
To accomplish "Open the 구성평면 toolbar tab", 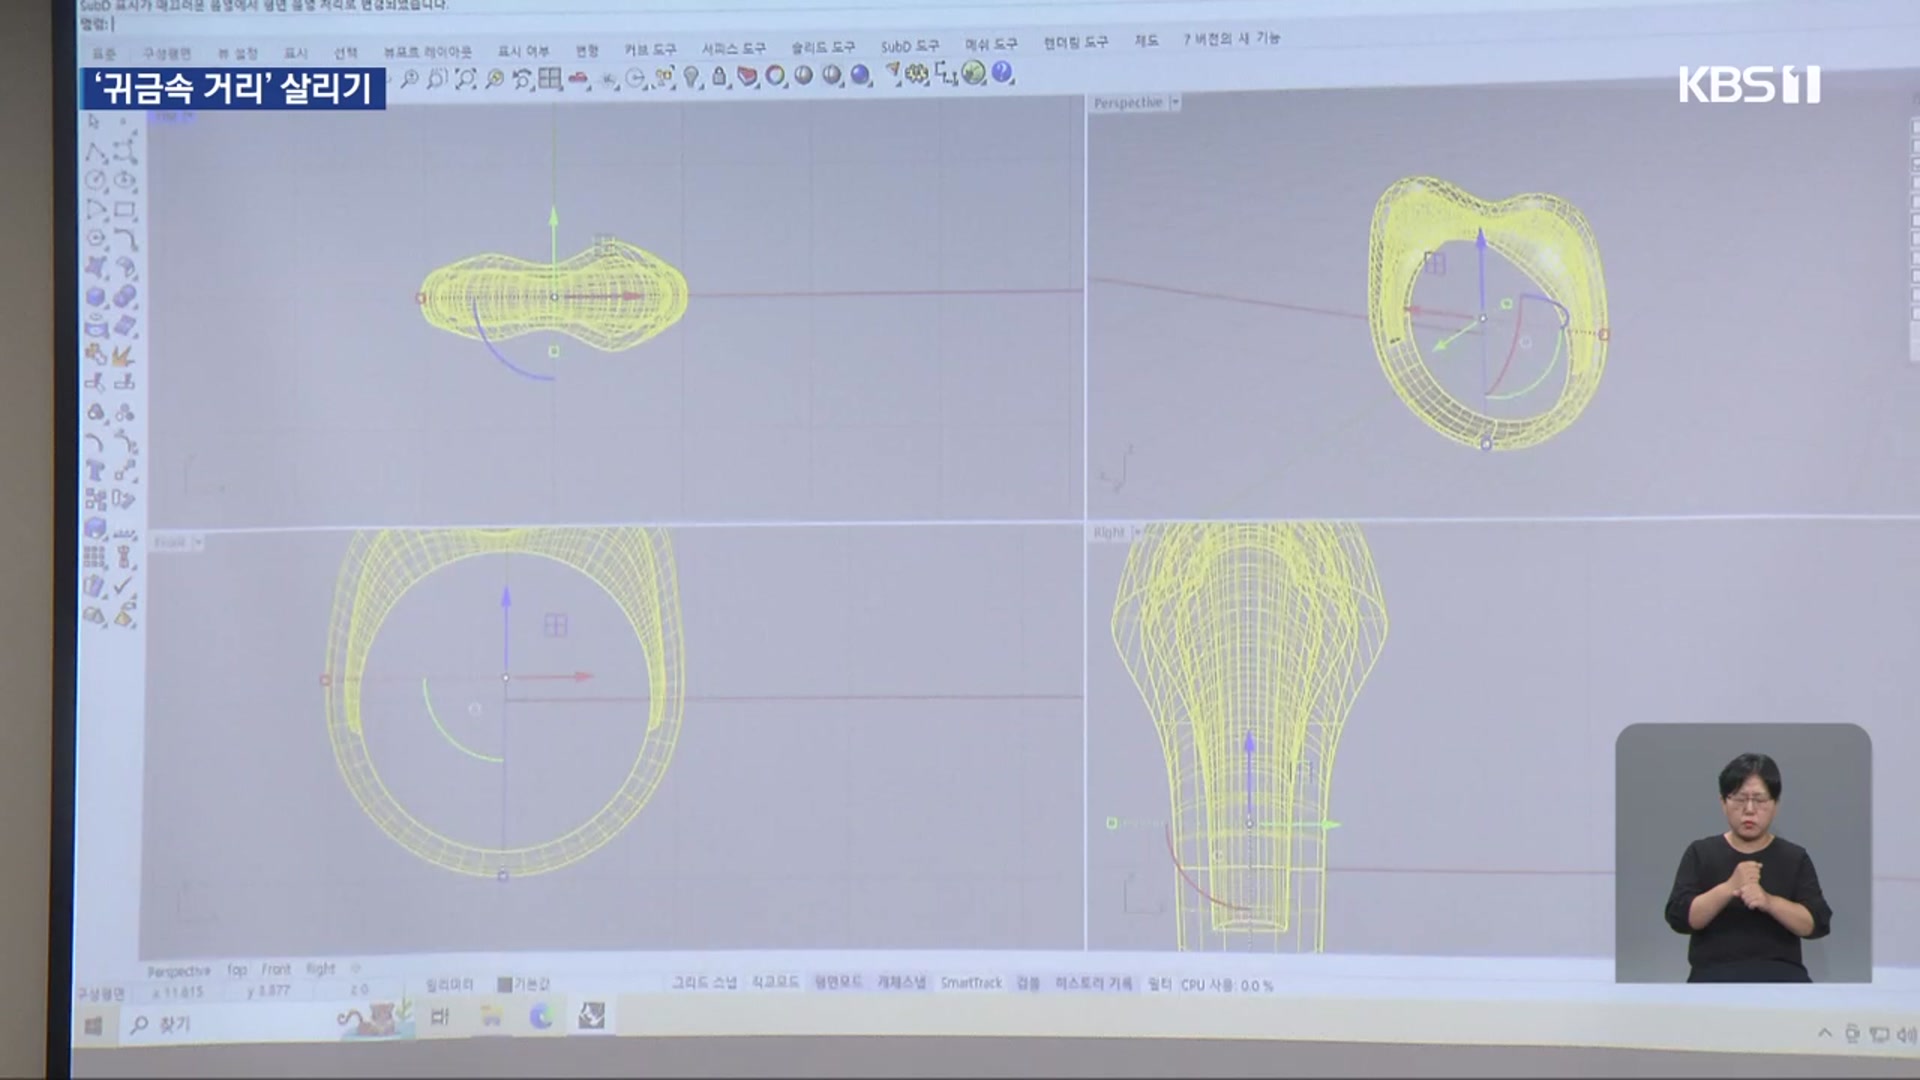I will click(x=166, y=53).
